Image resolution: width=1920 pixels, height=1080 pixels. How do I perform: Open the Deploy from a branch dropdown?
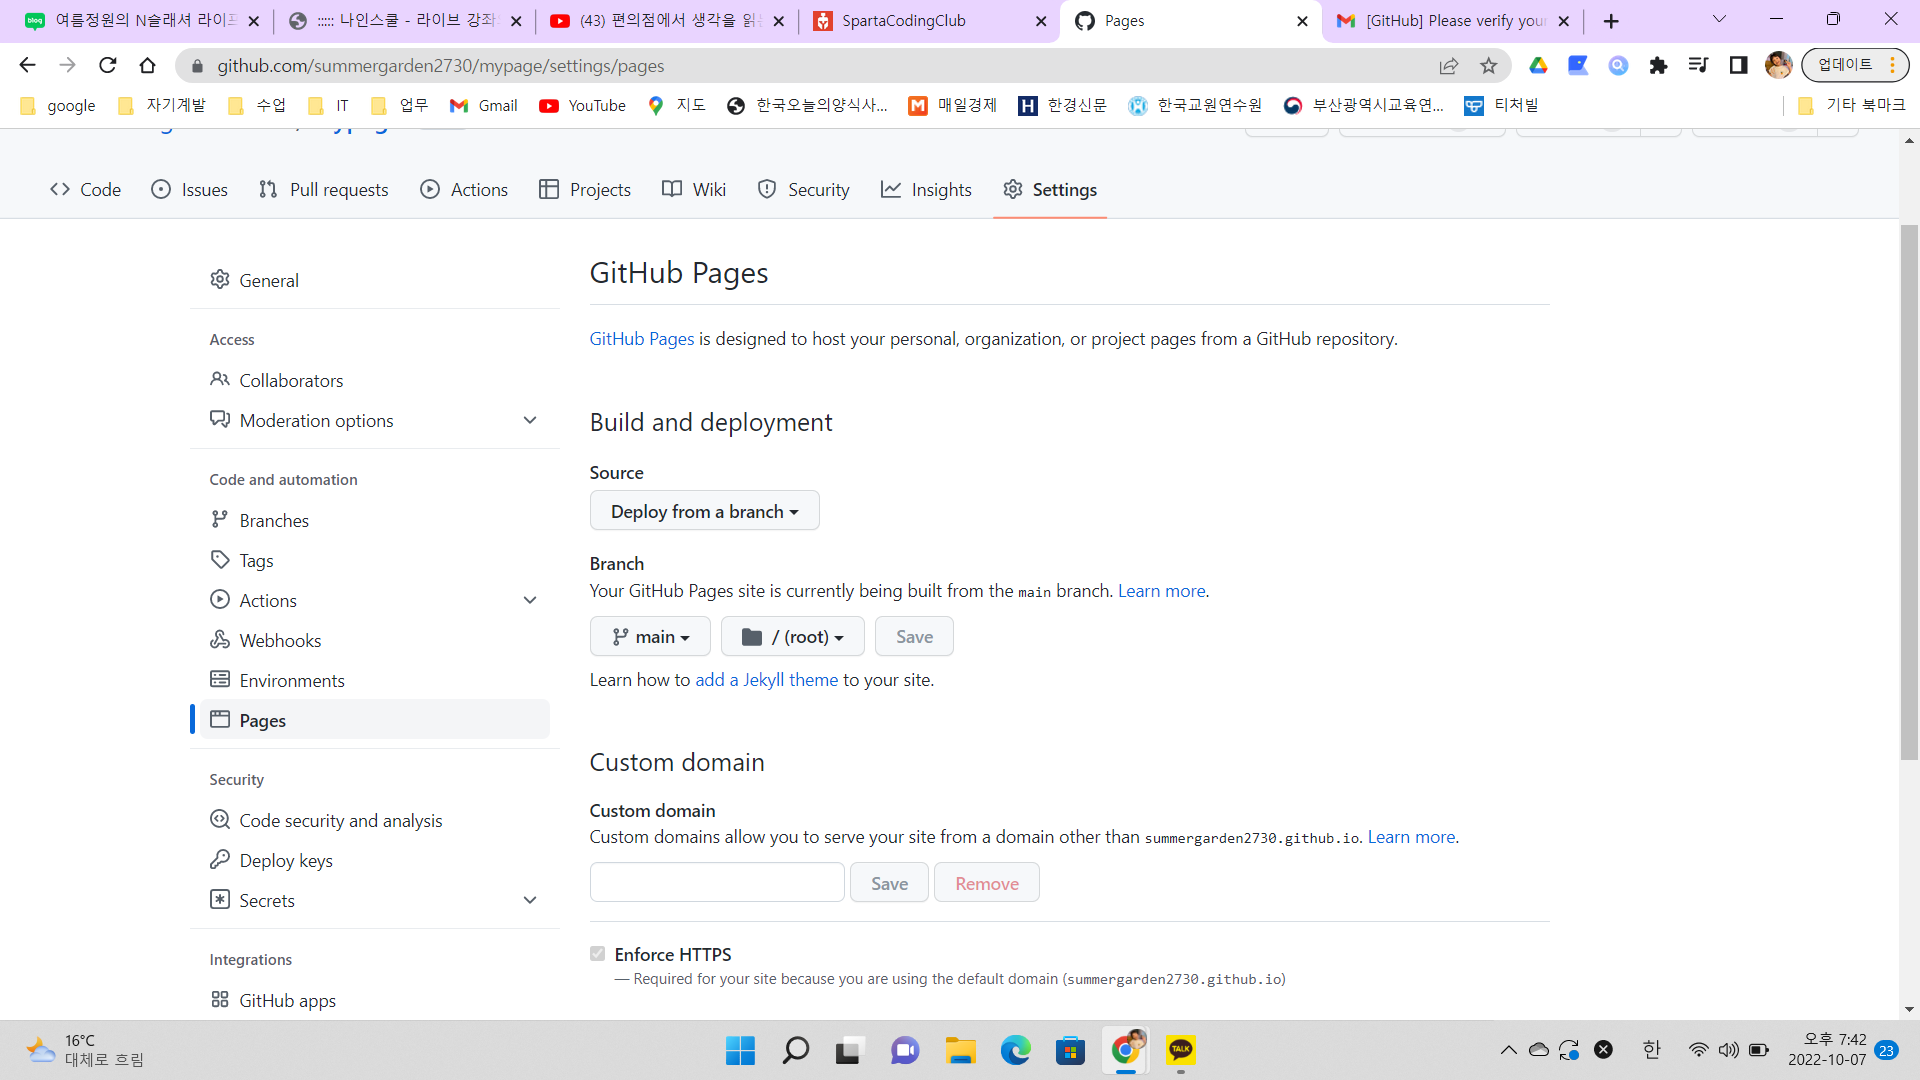(705, 511)
